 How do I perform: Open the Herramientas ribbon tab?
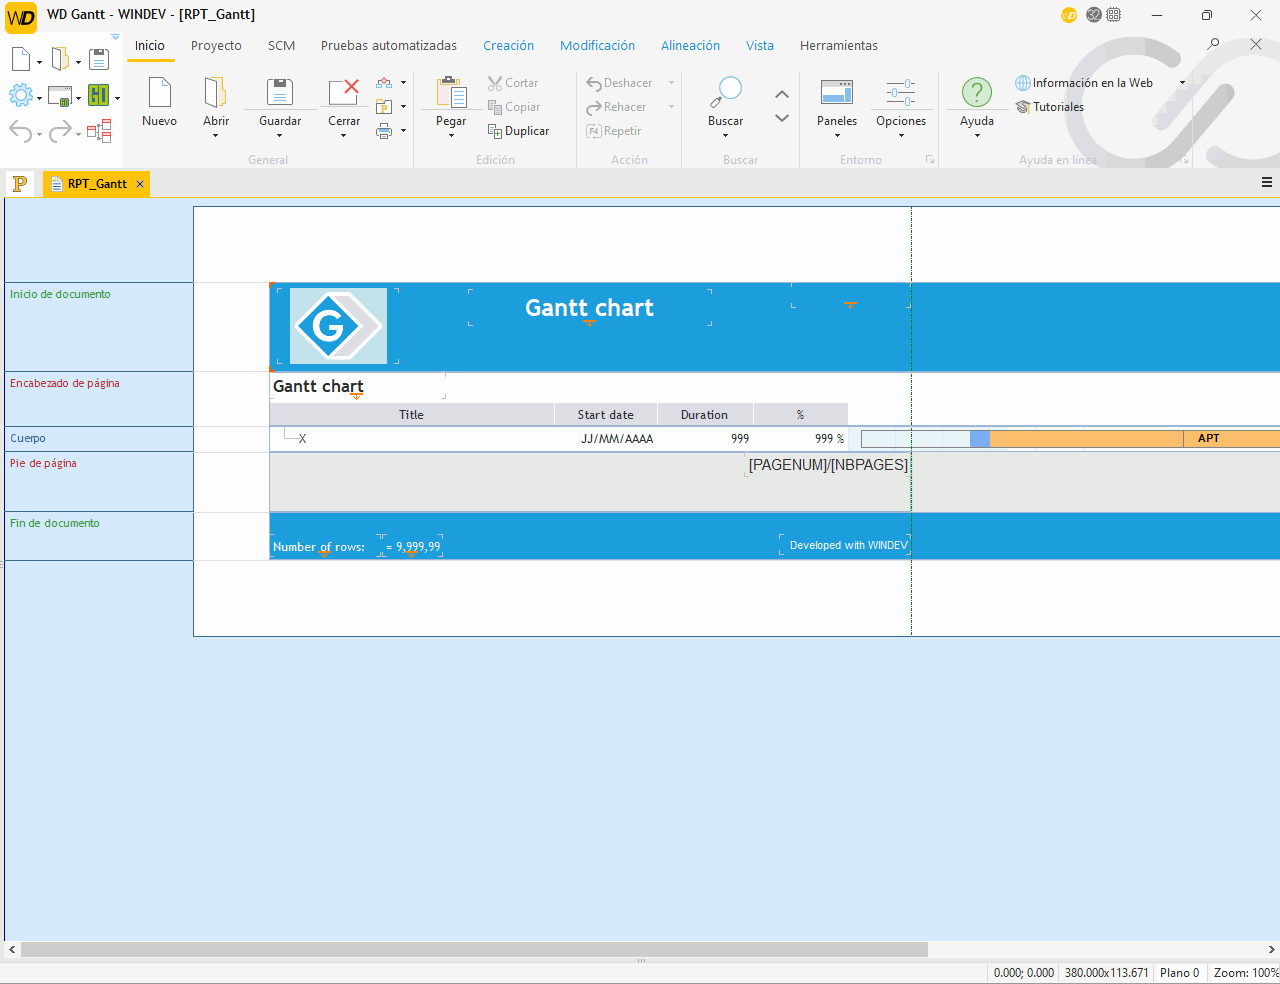click(839, 46)
